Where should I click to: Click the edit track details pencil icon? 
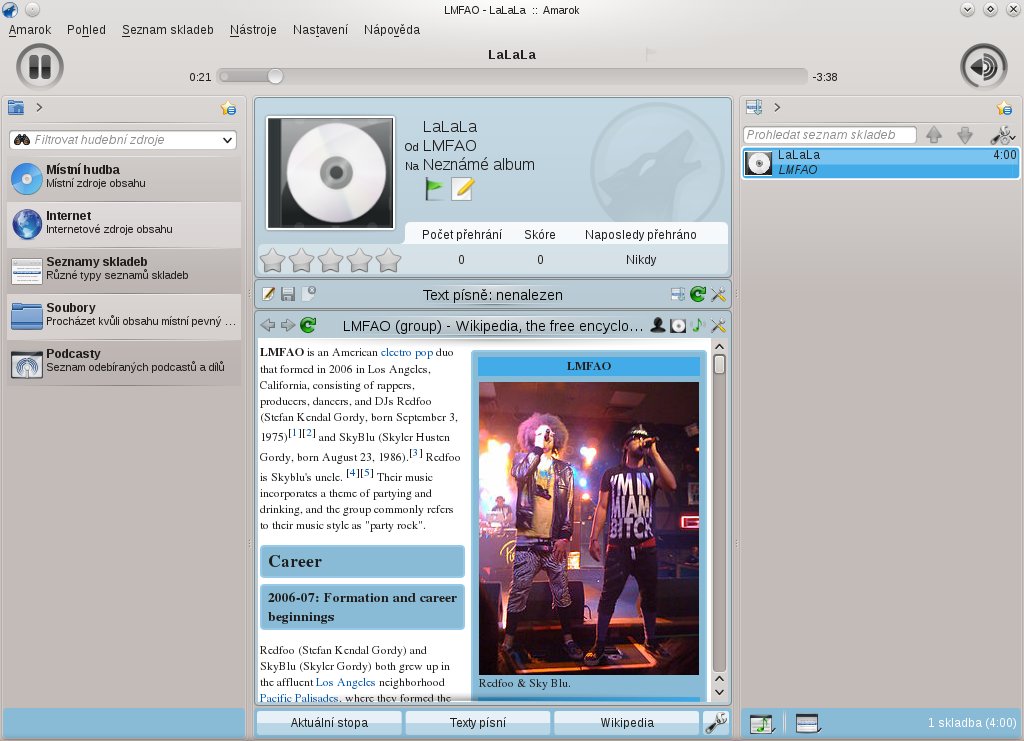point(462,189)
